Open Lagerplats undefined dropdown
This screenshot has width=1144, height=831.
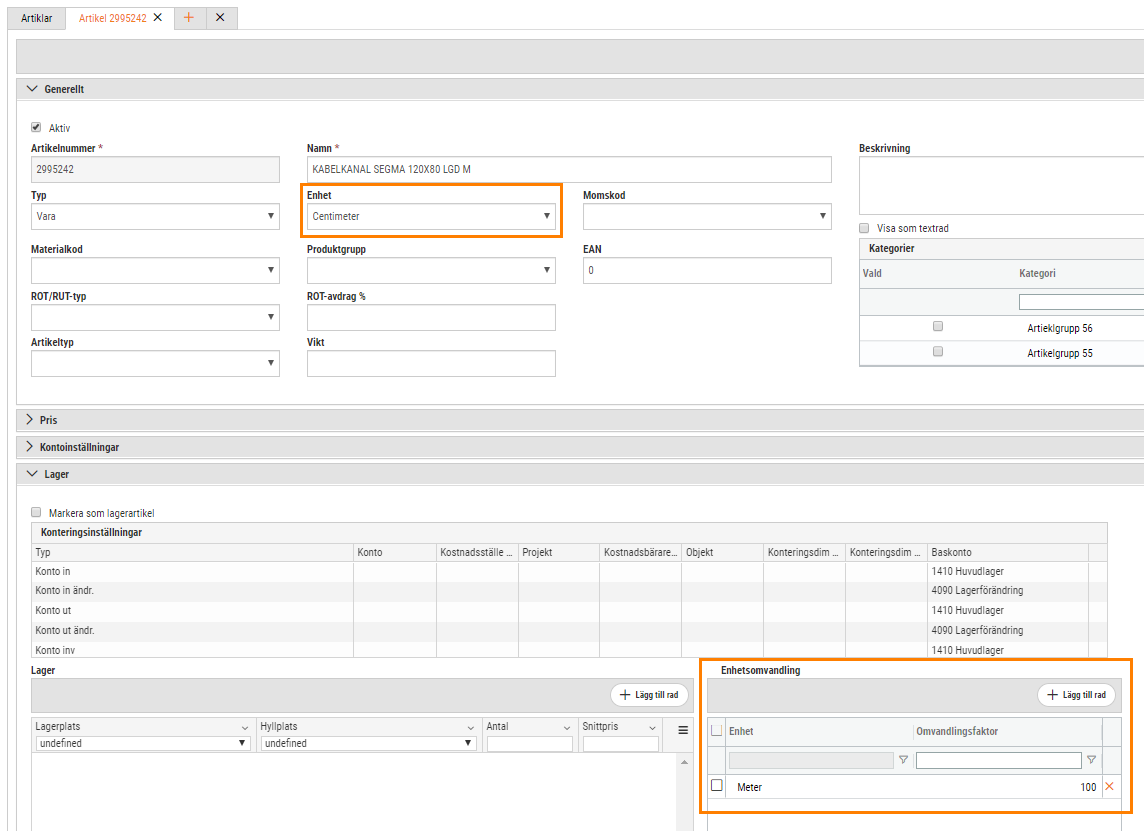(x=142, y=743)
